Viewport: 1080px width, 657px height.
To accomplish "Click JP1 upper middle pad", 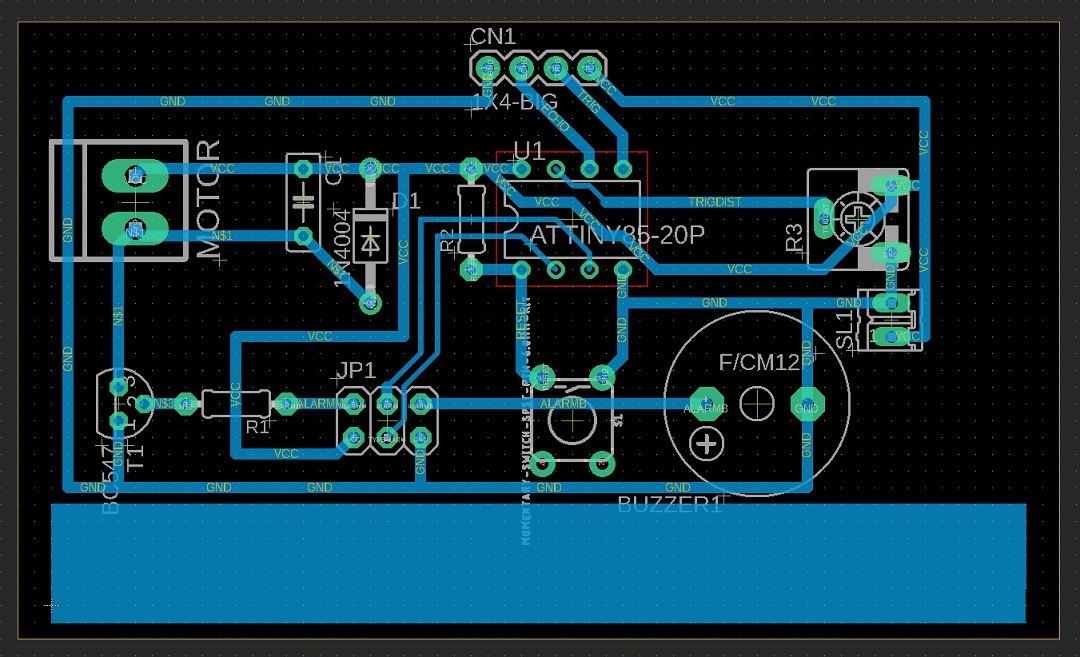I will [x=387, y=404].
